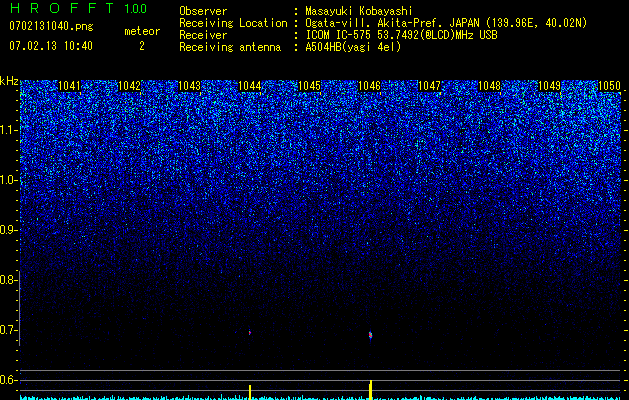Click the meteor count label
Viewport: 629px width, 400px height.
point(142,31)
